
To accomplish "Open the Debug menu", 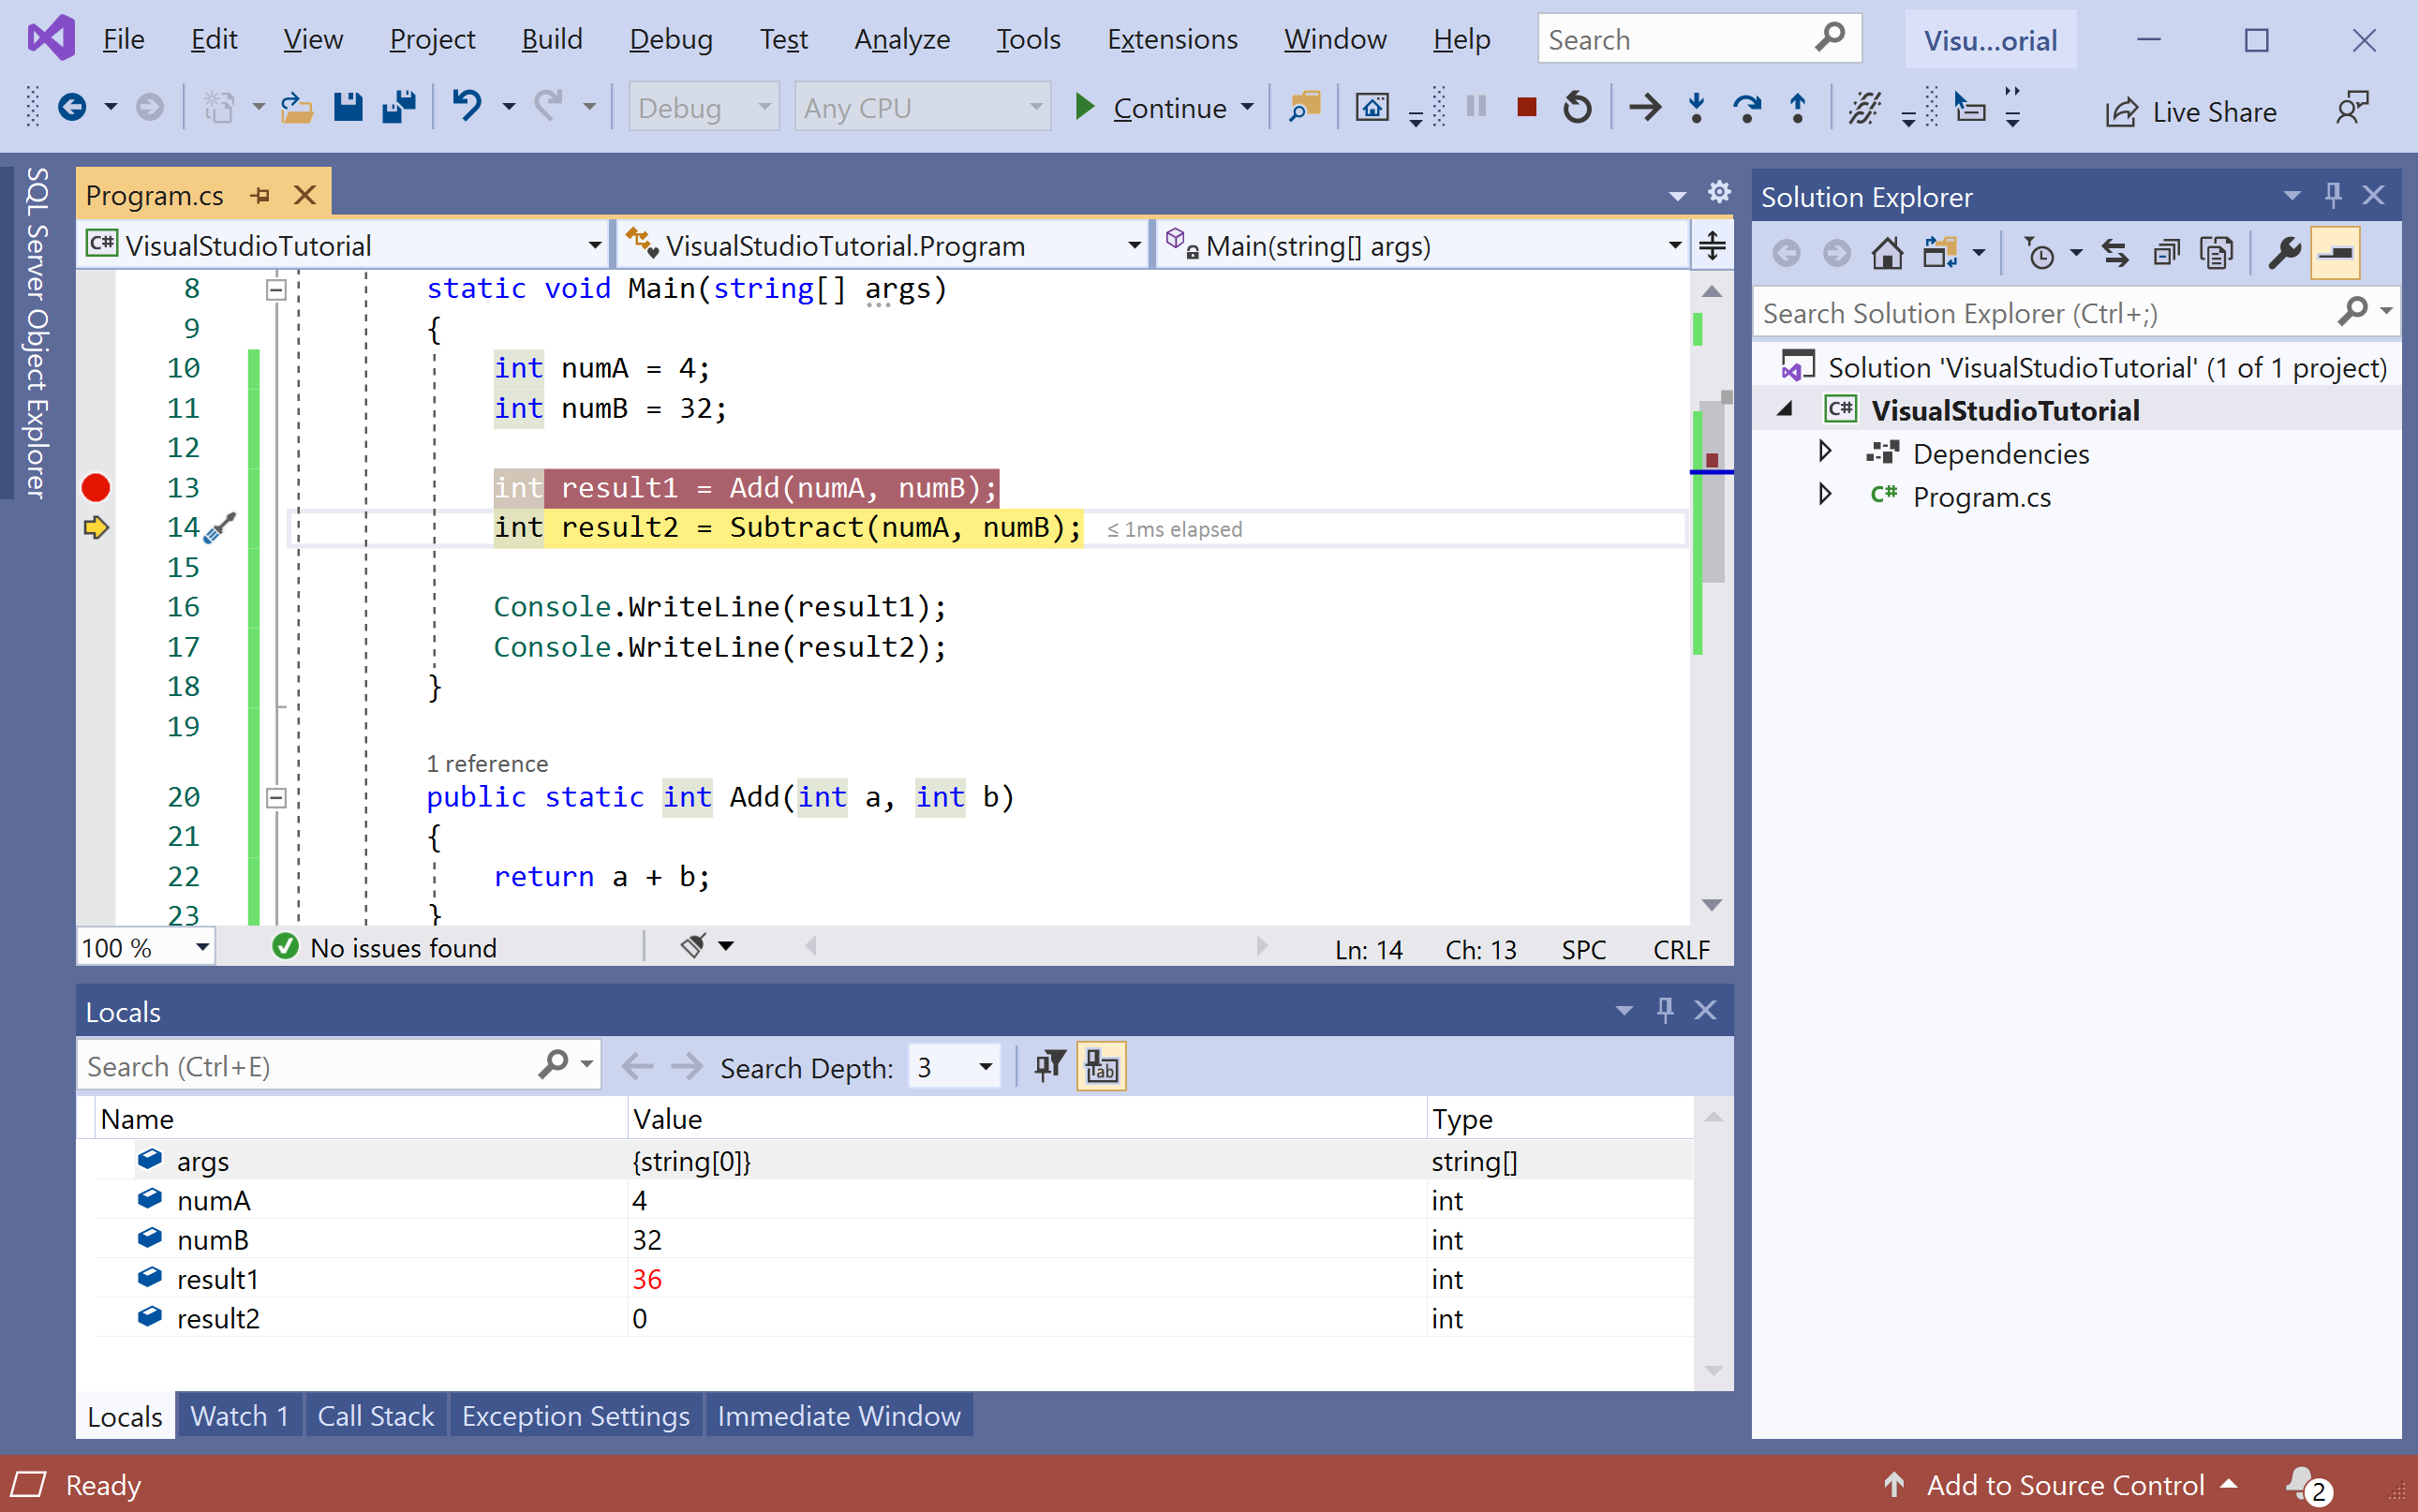I will (670, 39).
